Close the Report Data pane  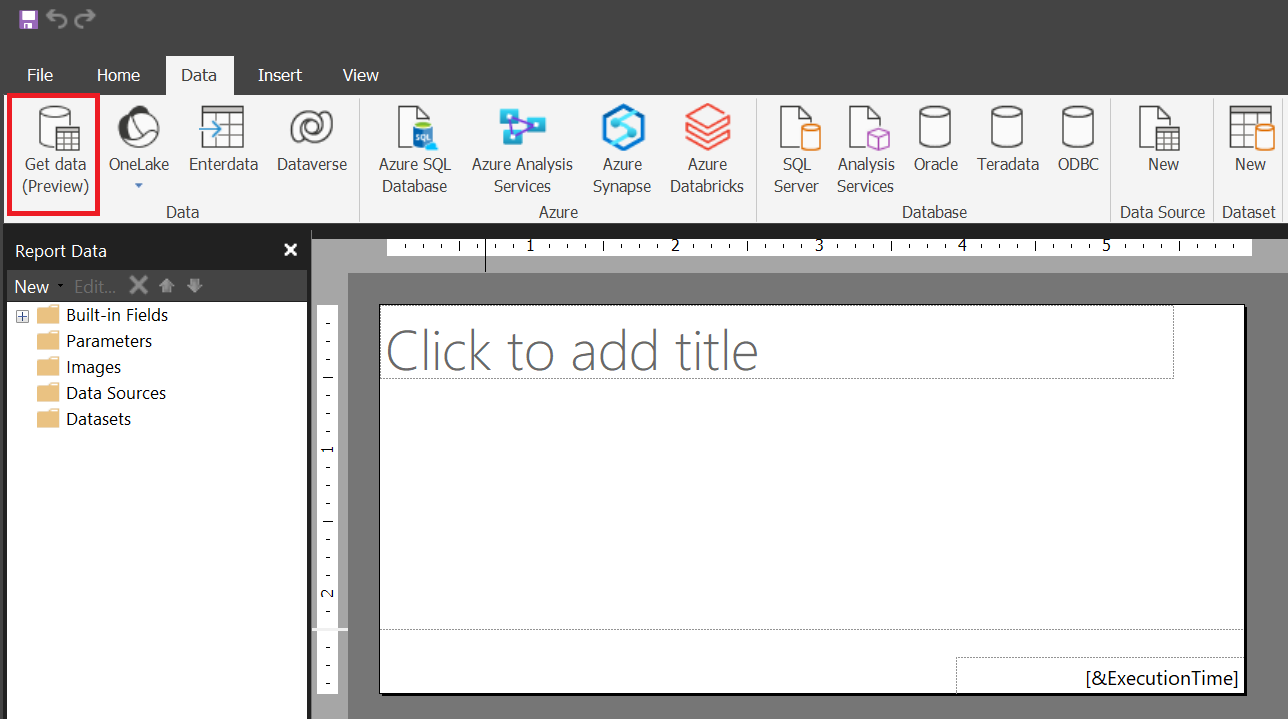point(291,250)
